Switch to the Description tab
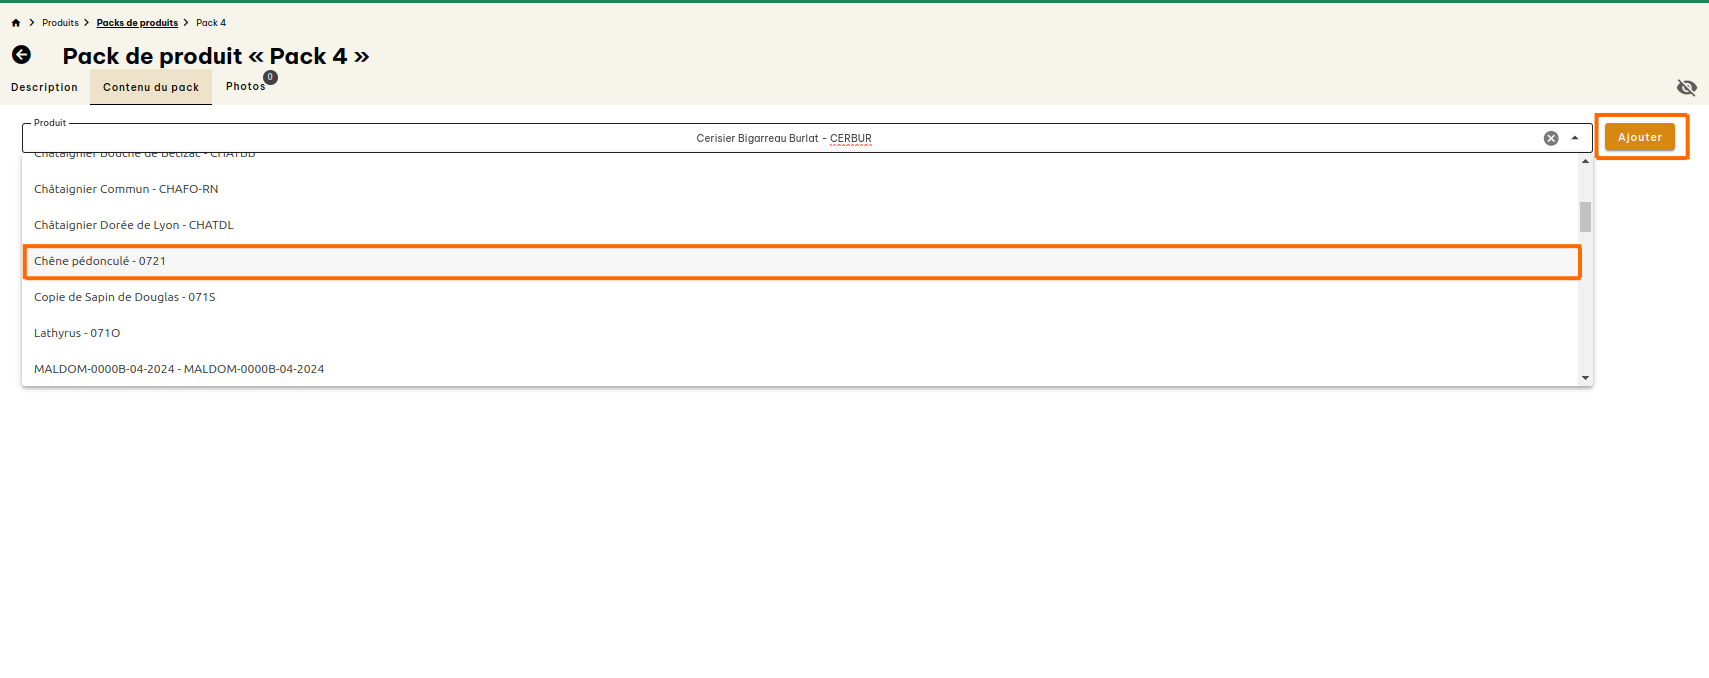The width and height of the screenshot is (1709, 678). [44, 88]
